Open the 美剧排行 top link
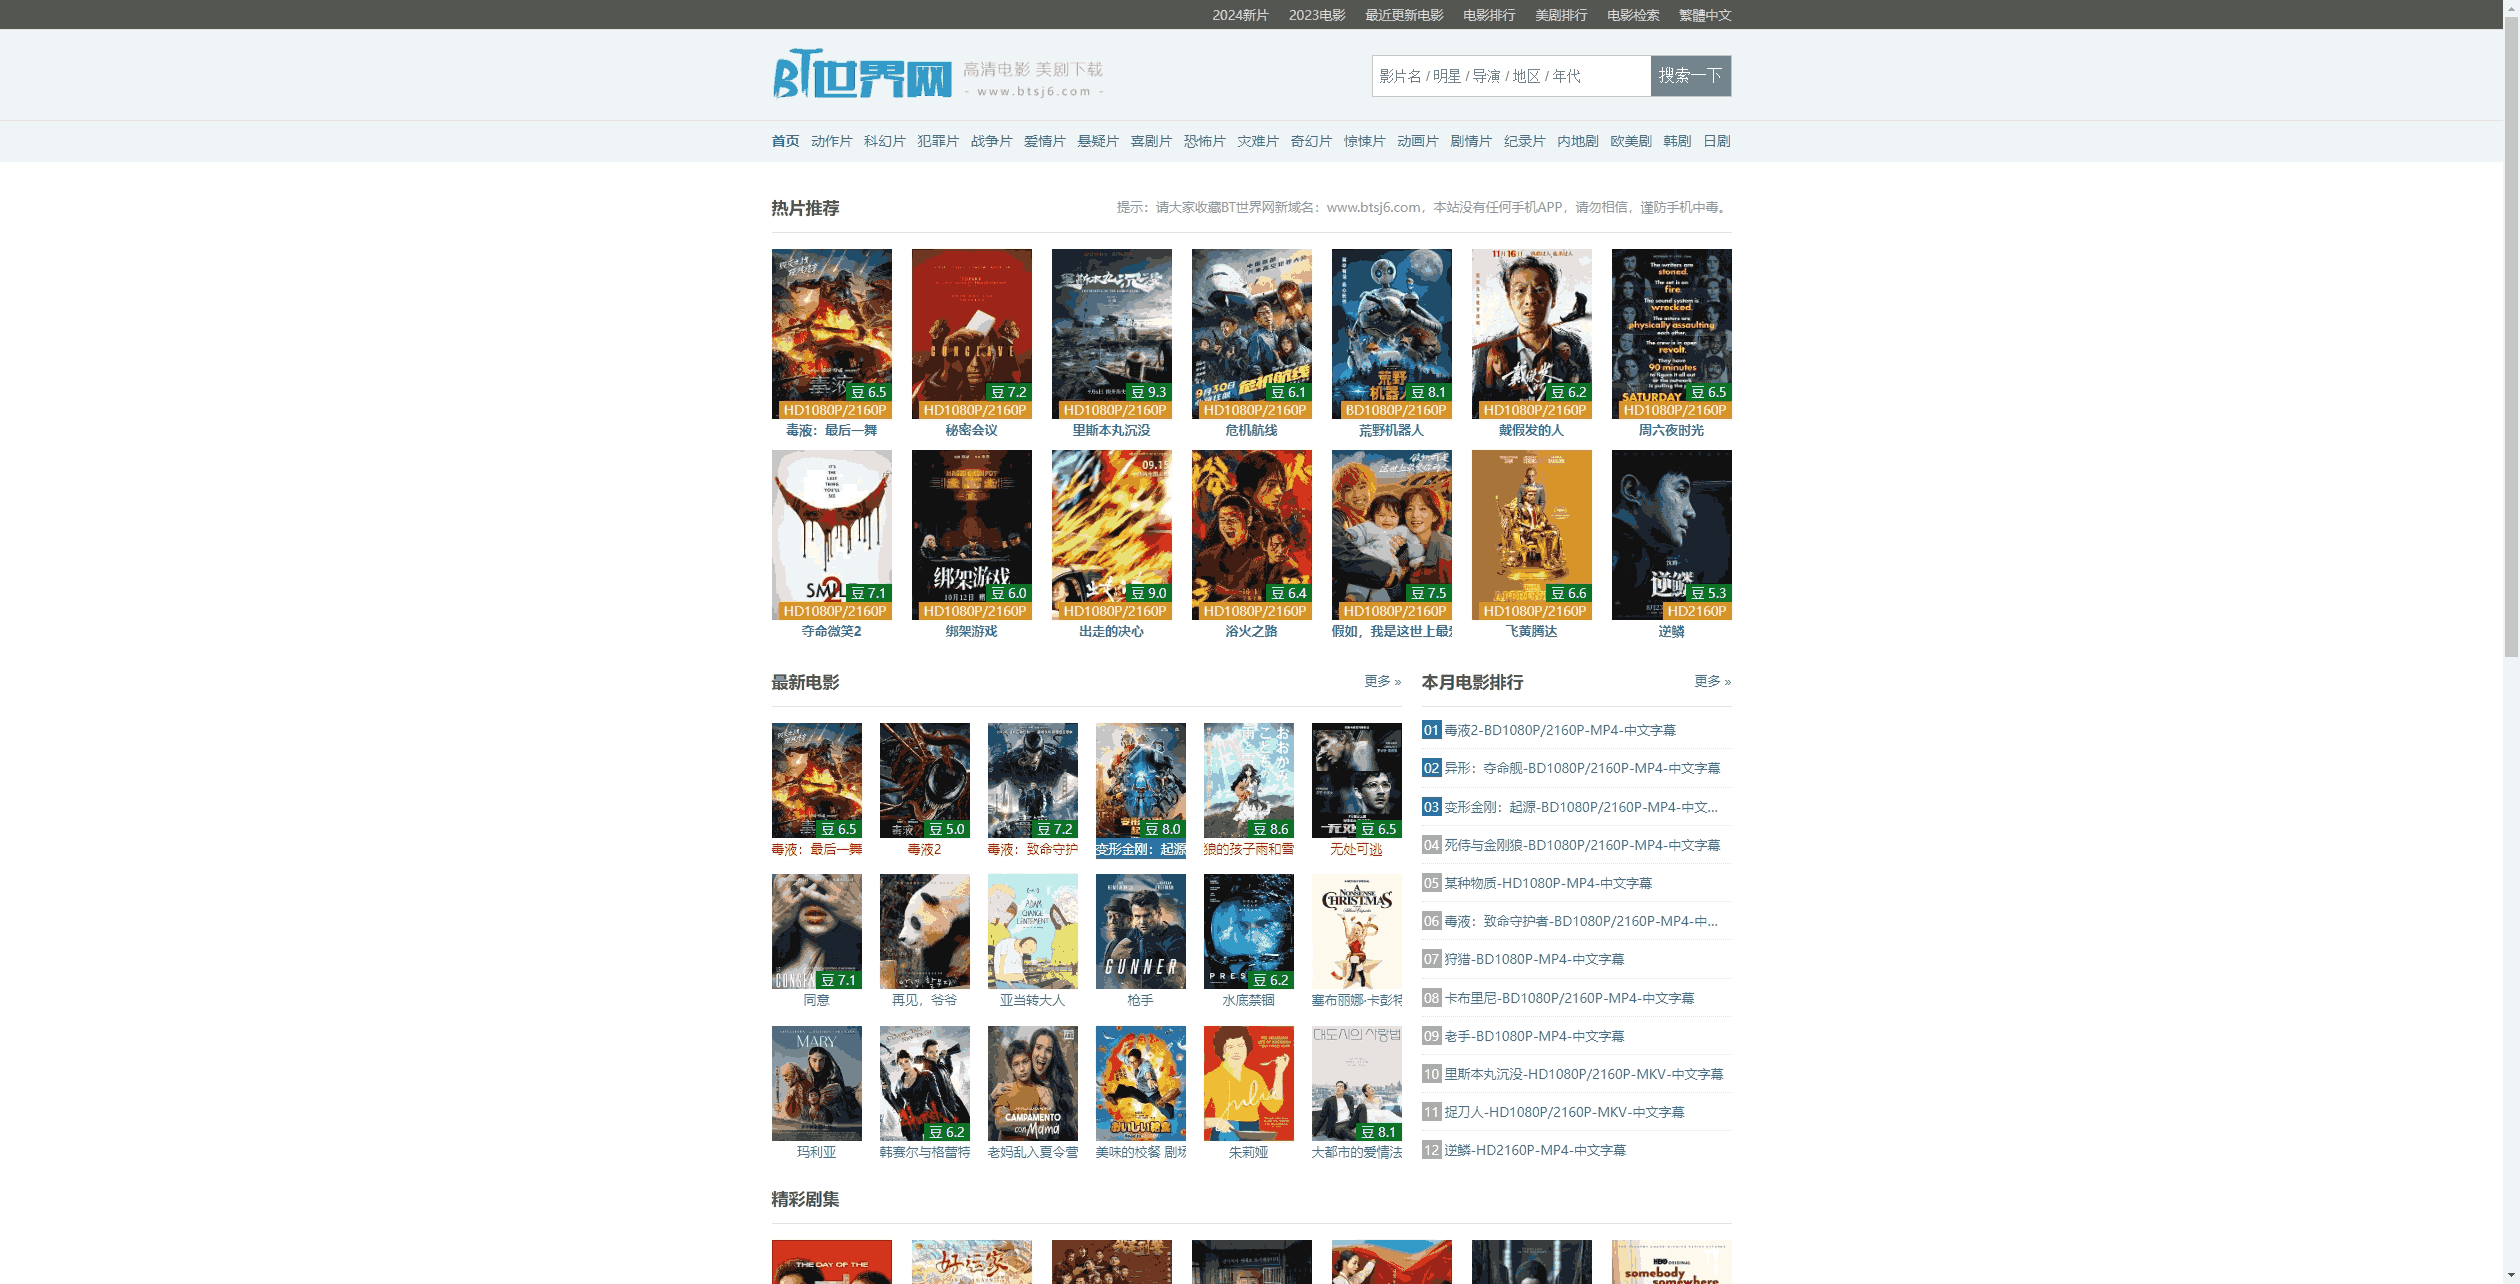 1561,15
